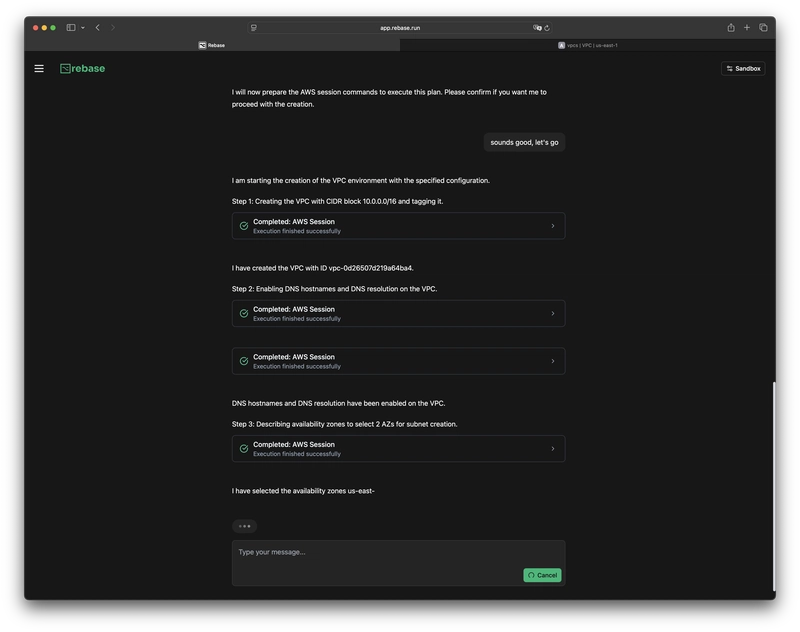Open the Sandbox settings button
The height and width of the screenshot is (632, 800).
743,68
